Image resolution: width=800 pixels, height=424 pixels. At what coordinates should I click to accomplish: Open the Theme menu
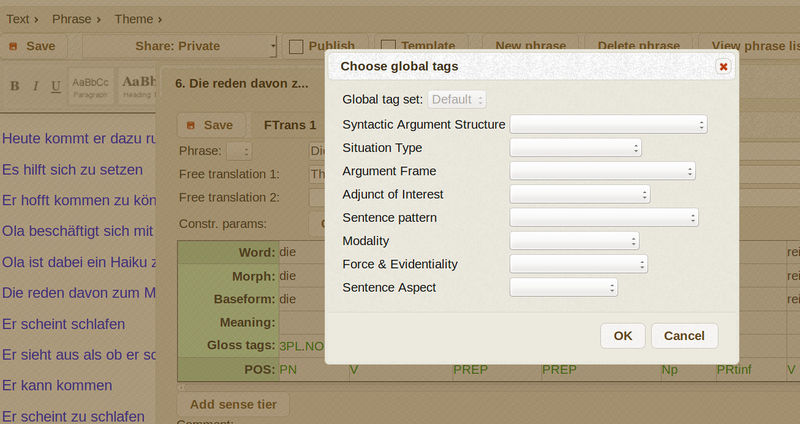point(139,18)
